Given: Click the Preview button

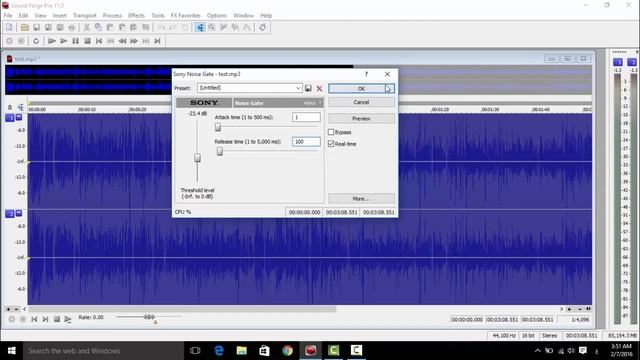Looking at the screenshot, I should (361, 118).
